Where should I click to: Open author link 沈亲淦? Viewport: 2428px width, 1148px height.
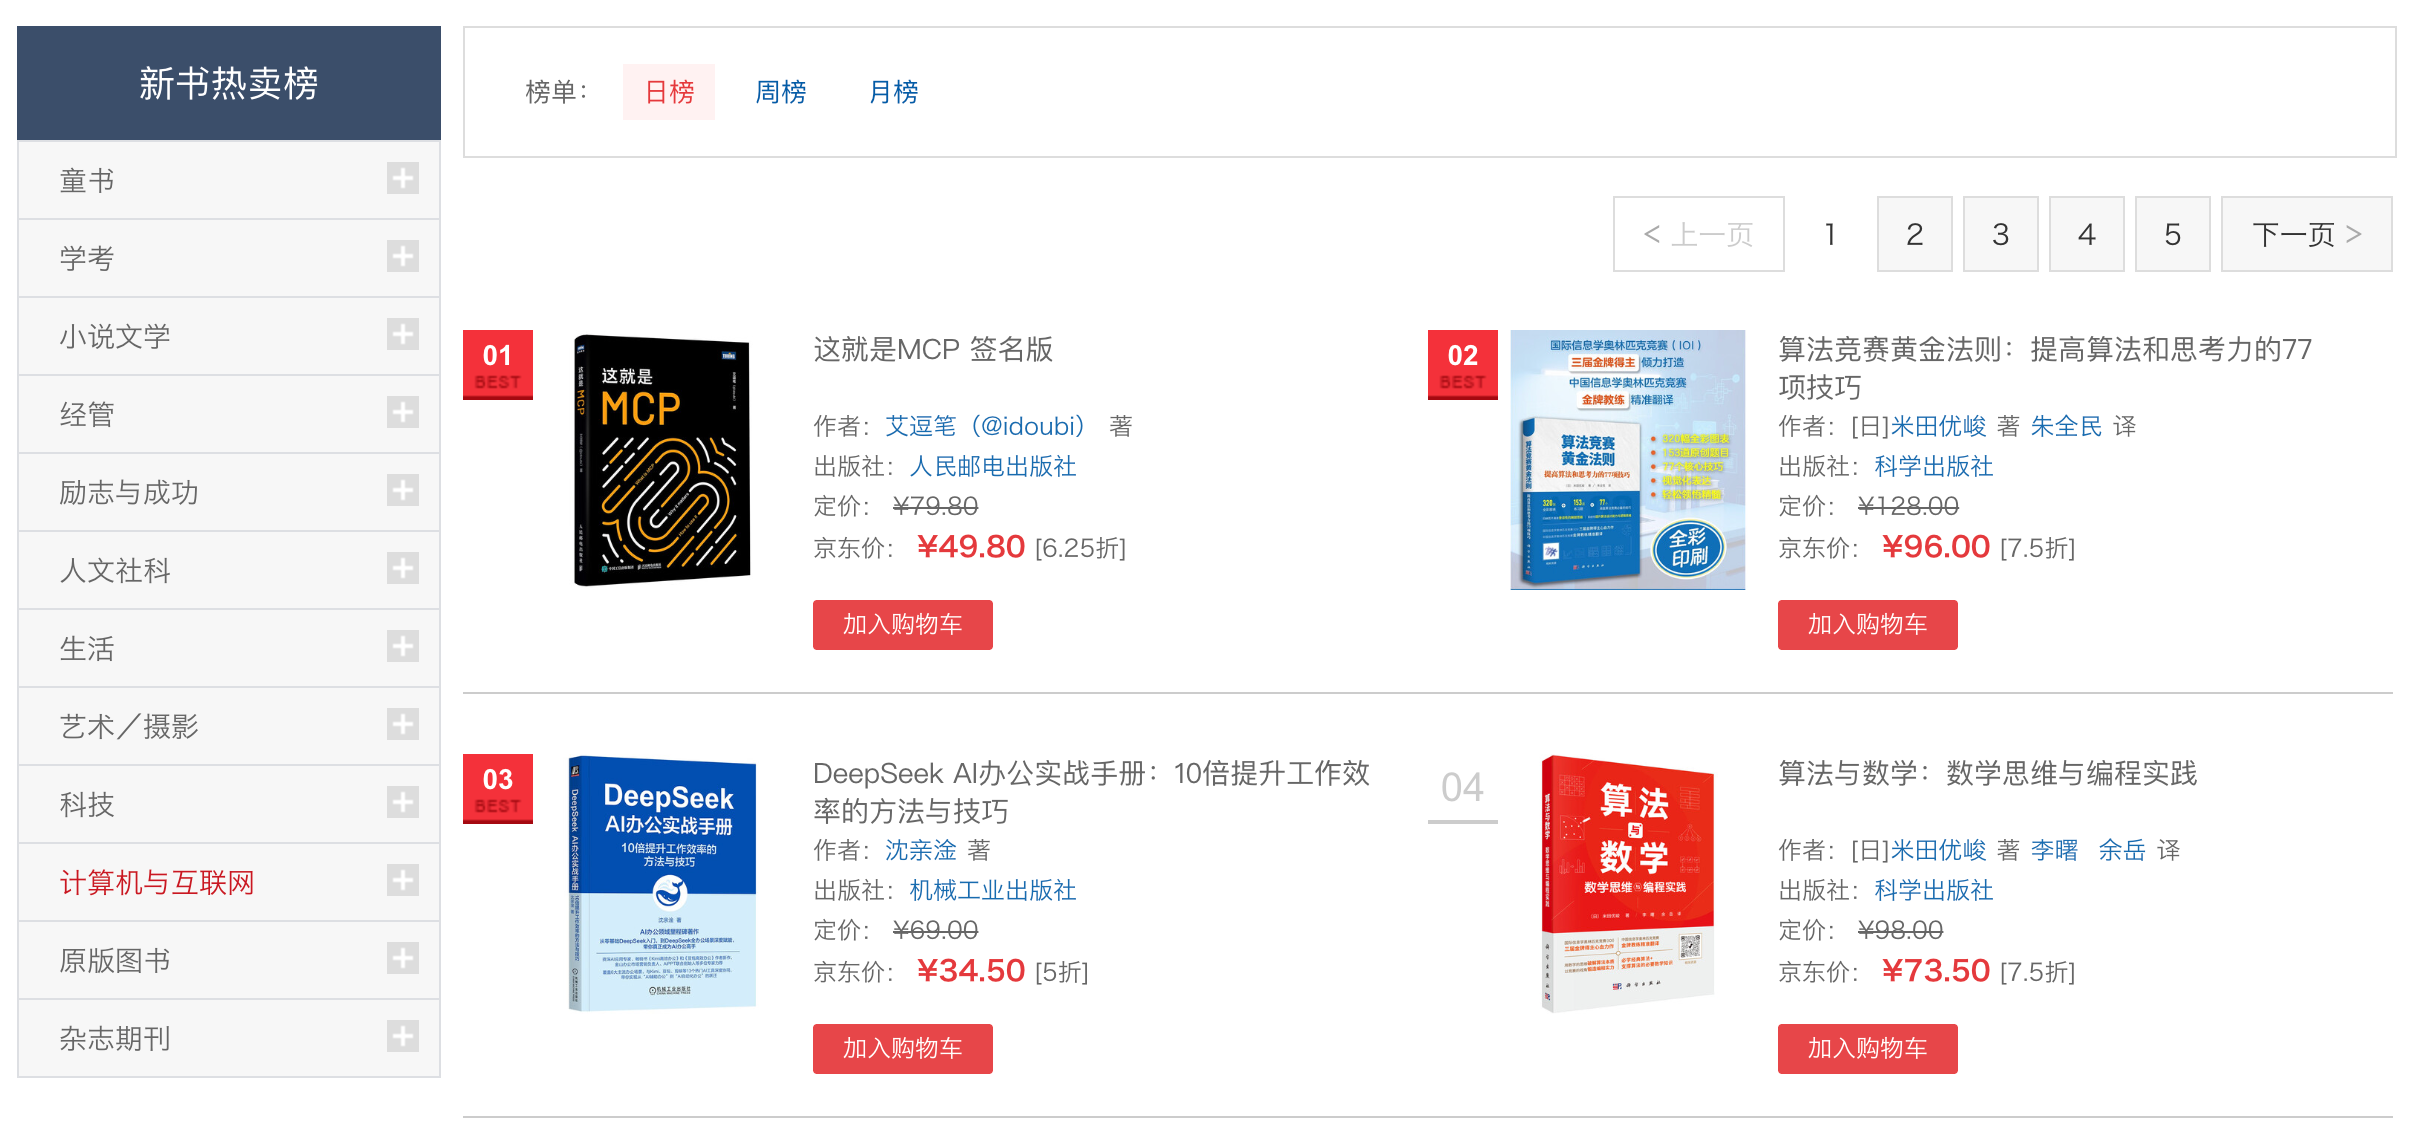pyautogui.click(x=920, y=850)
